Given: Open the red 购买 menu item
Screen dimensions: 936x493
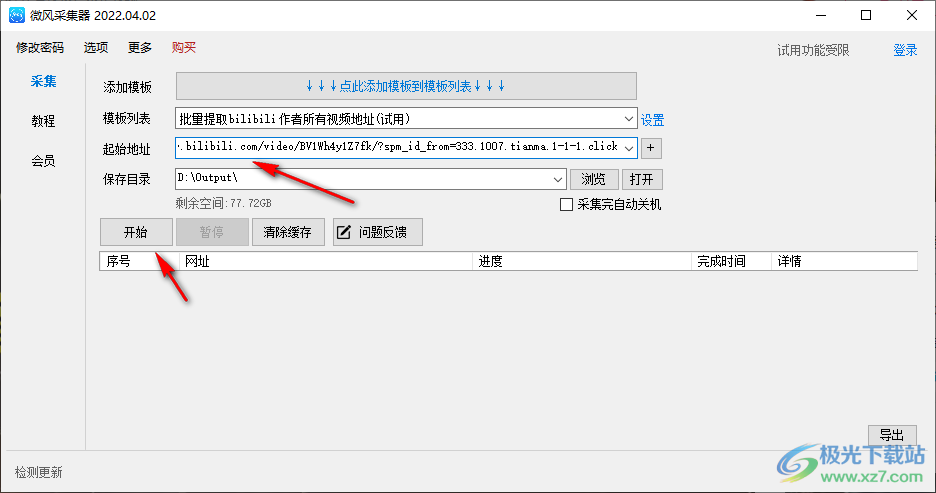Looking at the screenshot, I should 184,48.
